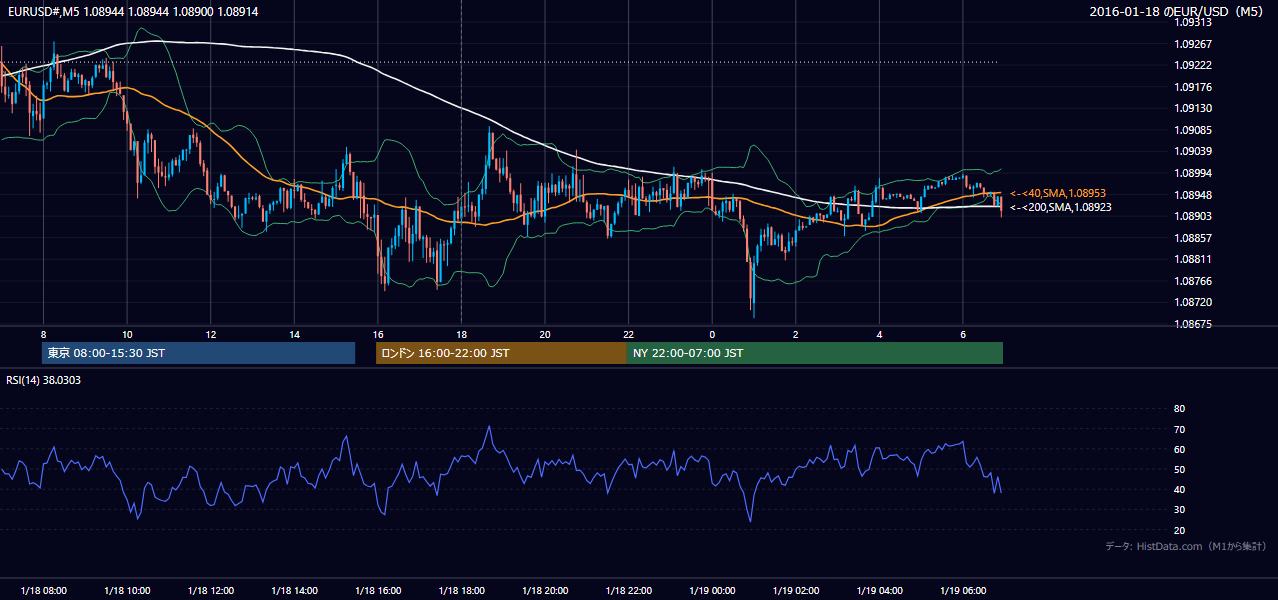
Task: Click price axis label 1.09267
Action: [x=1192, y=44]
